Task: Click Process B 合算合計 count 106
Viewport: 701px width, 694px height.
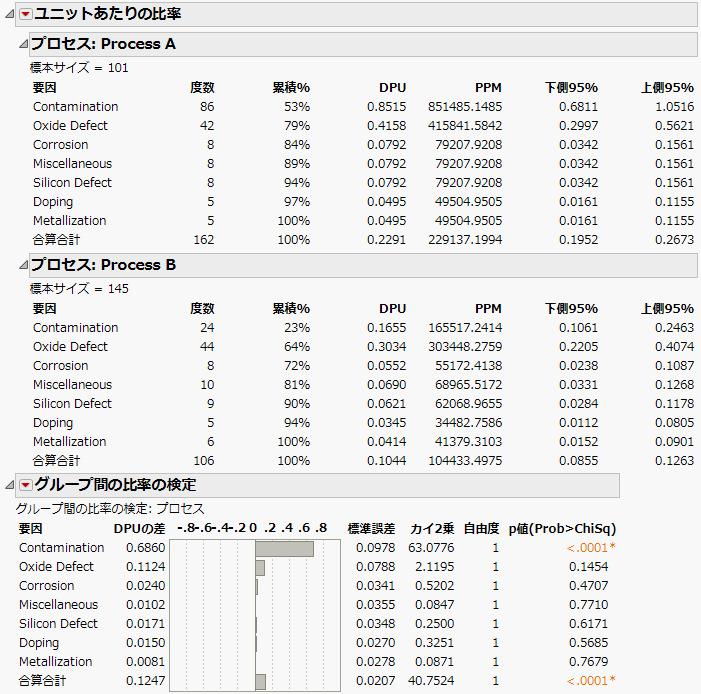Action: 204,461
